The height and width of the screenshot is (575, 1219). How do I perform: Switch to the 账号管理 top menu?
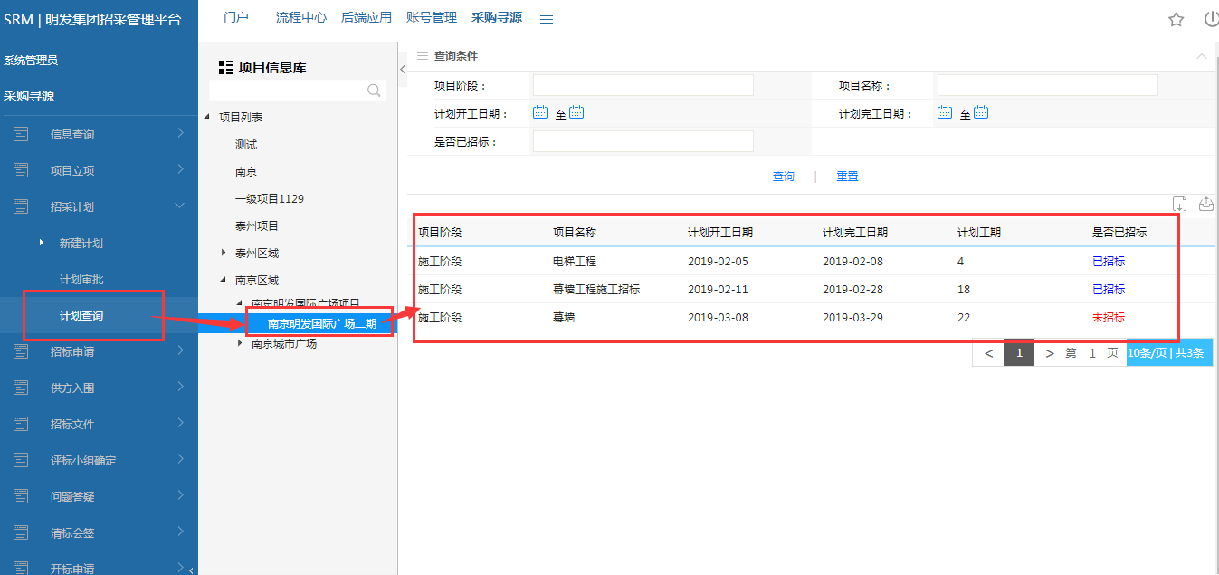[431, 18]
